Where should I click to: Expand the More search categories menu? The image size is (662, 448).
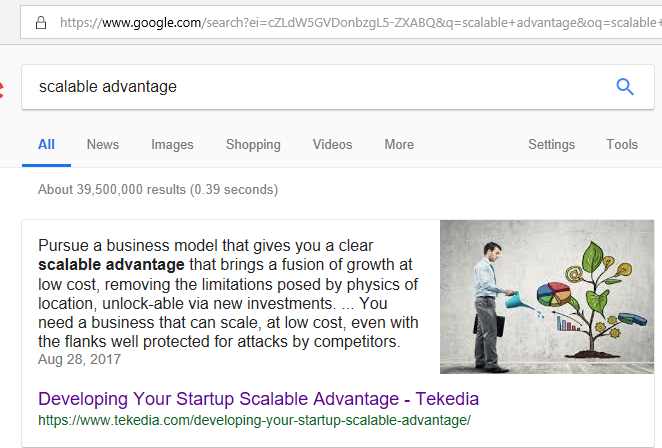(x=399, y=145)
